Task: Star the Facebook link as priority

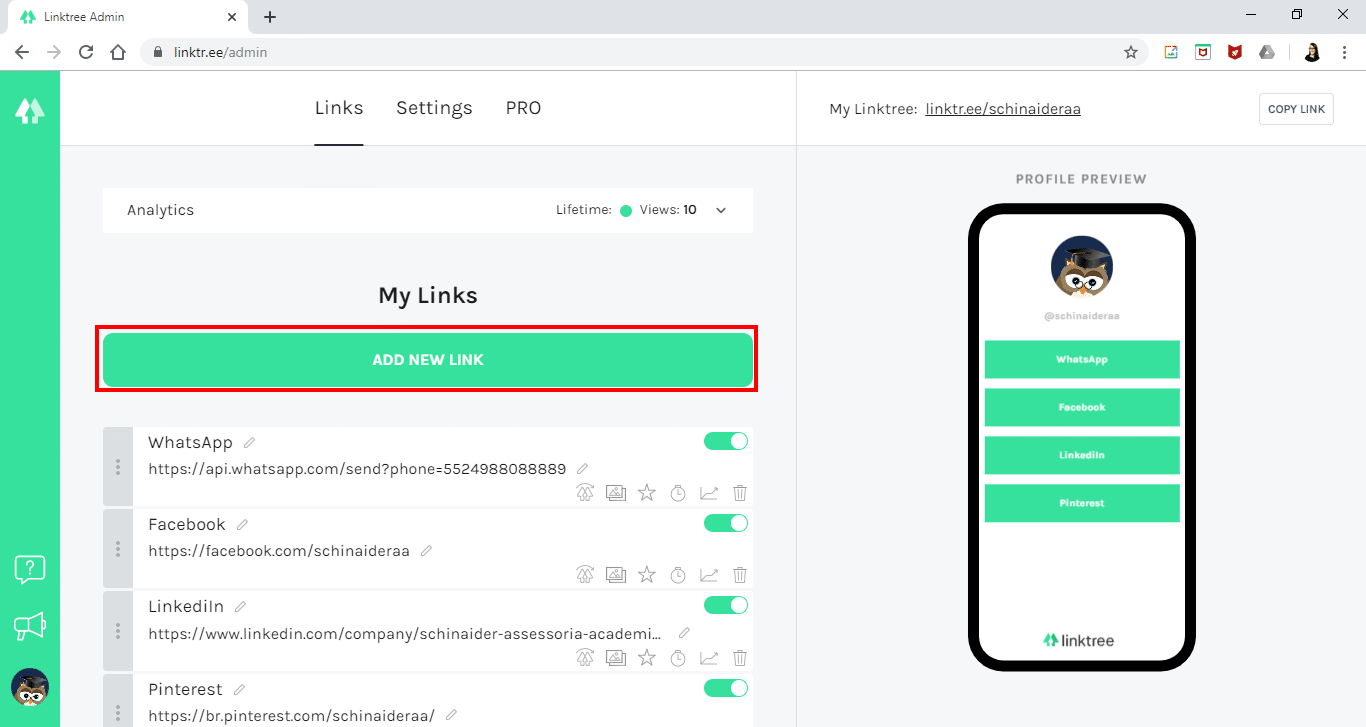Action: pos(647,574)
